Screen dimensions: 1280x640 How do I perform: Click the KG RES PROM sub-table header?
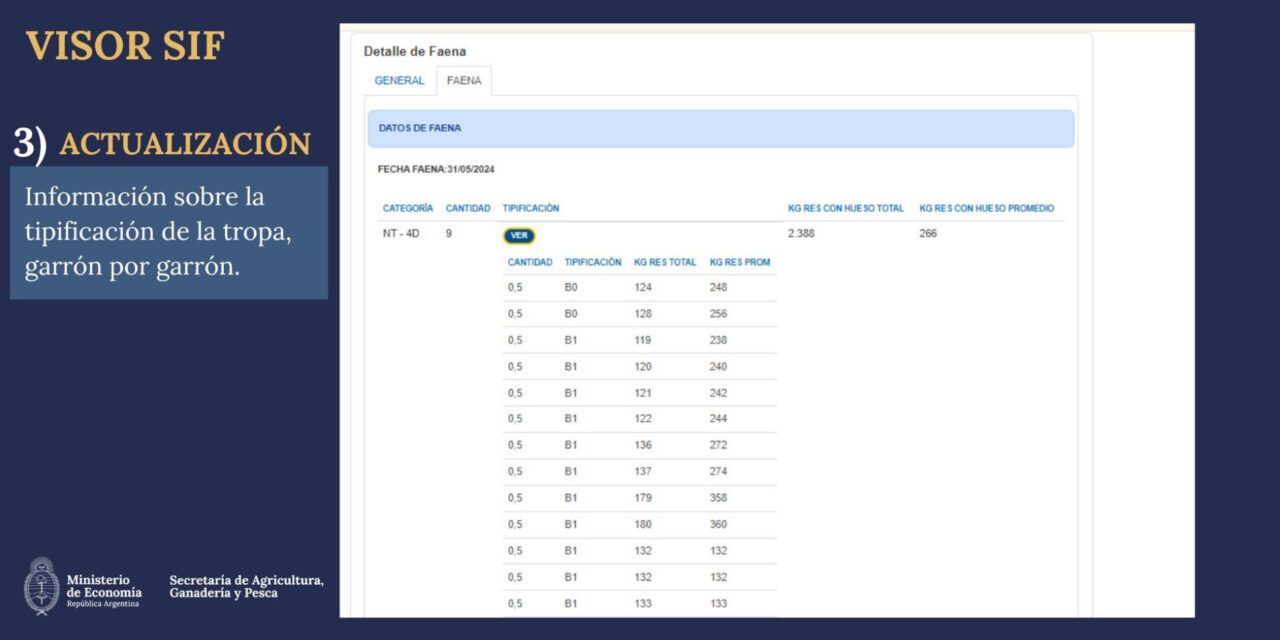740,262
